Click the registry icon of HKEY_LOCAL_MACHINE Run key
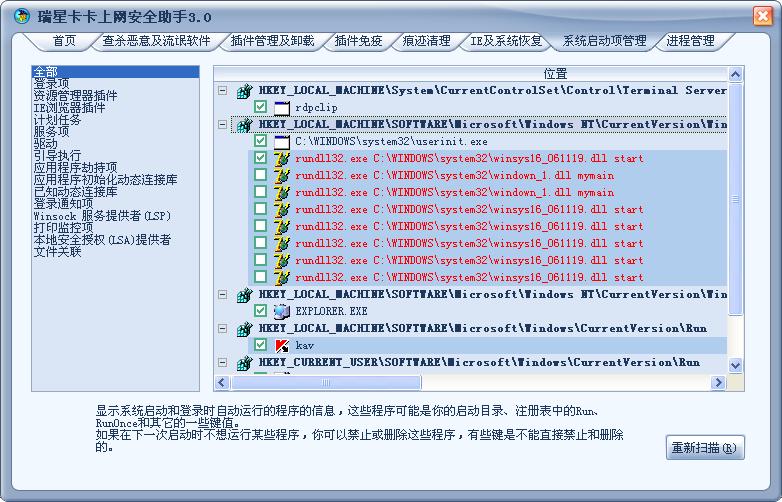The height and width of the screenshot is (502, 782). click(x=244, y=329)
